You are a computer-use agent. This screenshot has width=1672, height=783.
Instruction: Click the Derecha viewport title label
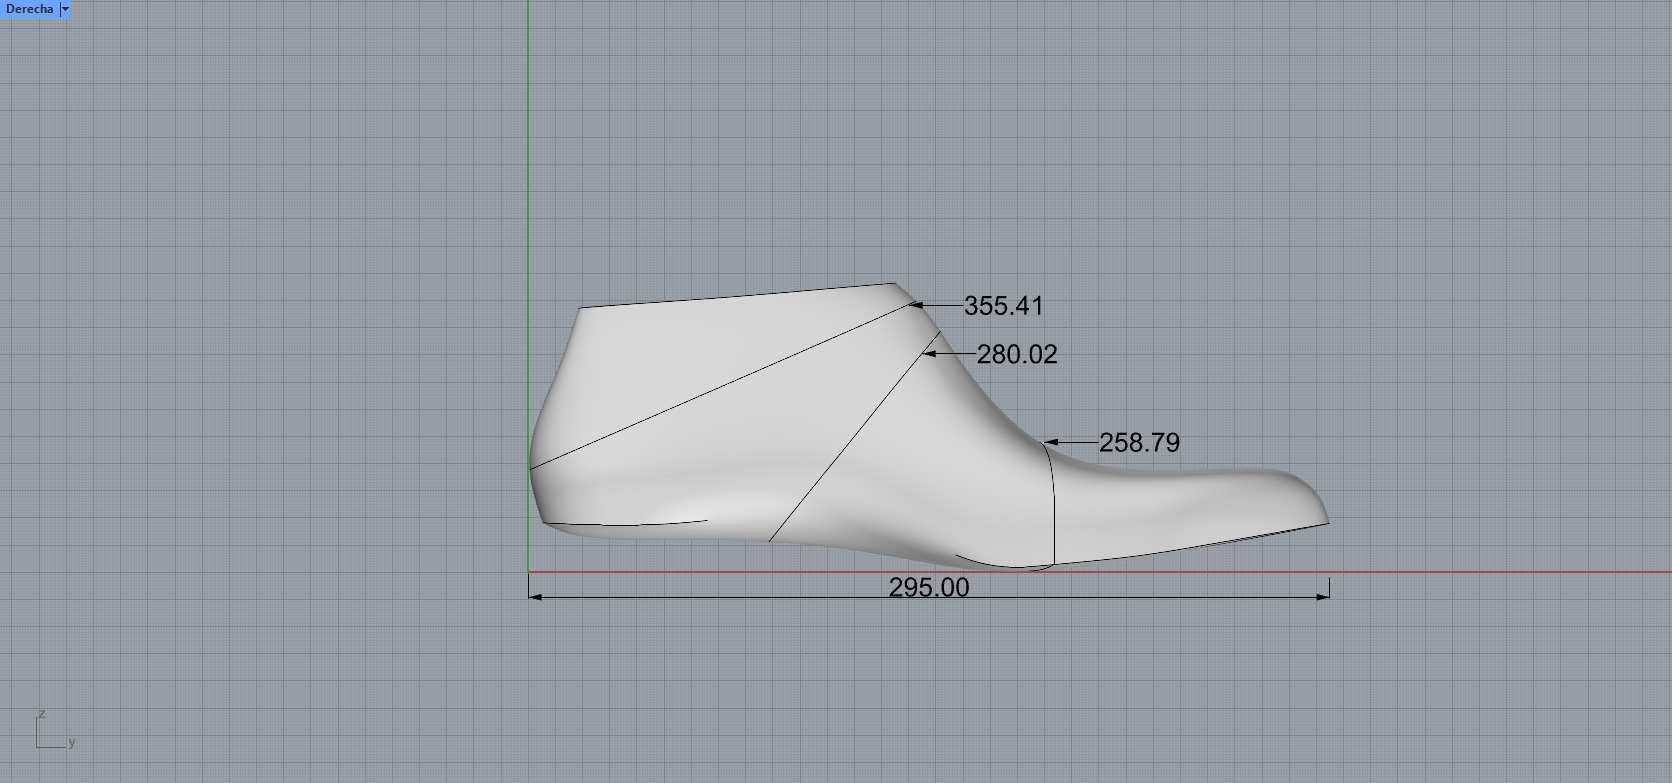[29, 9]
